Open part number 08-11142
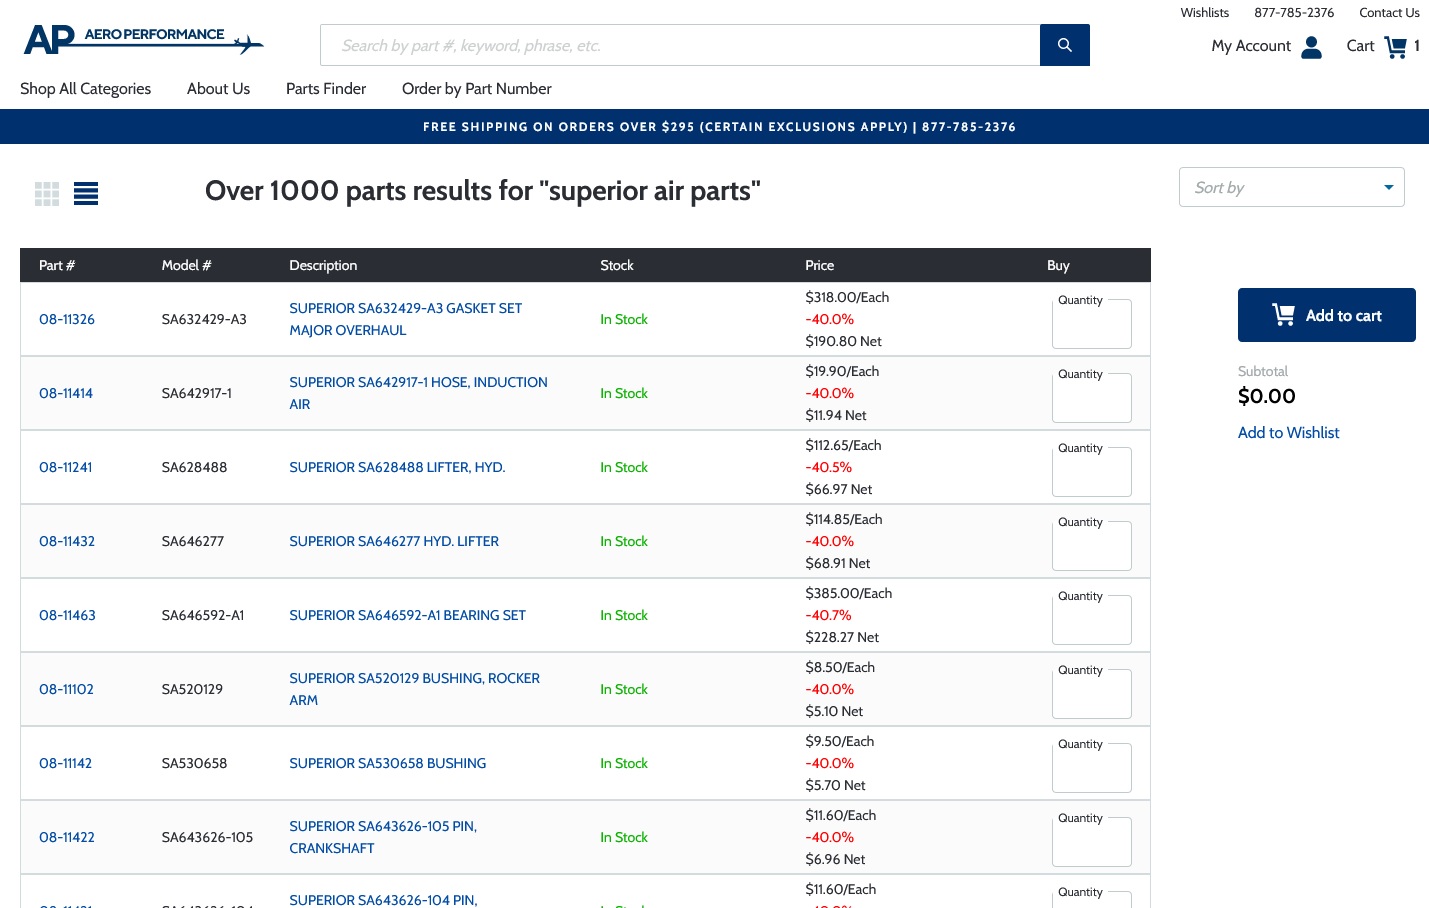This screenshot has height=908, width=1429. tap(65, 764)
